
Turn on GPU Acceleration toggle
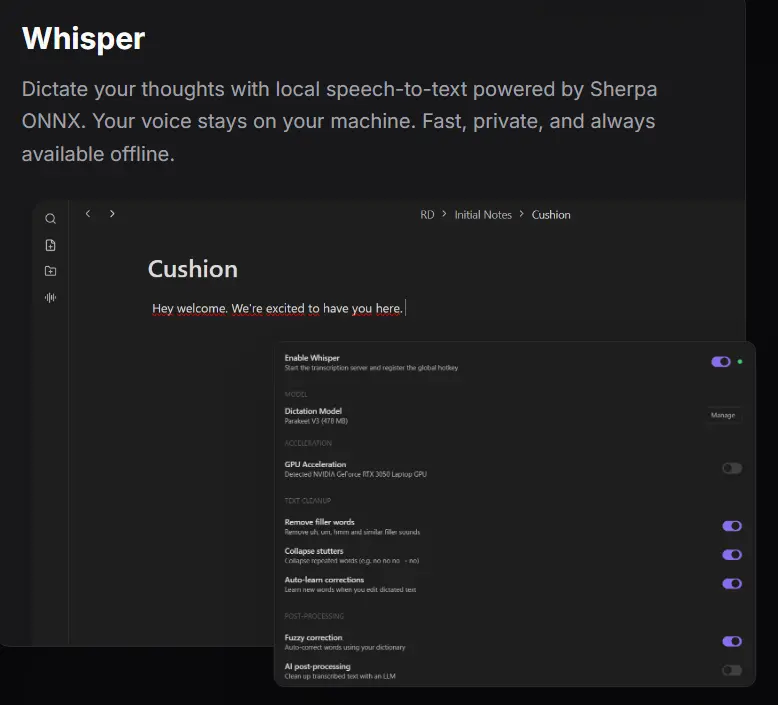tap(732, 468)
